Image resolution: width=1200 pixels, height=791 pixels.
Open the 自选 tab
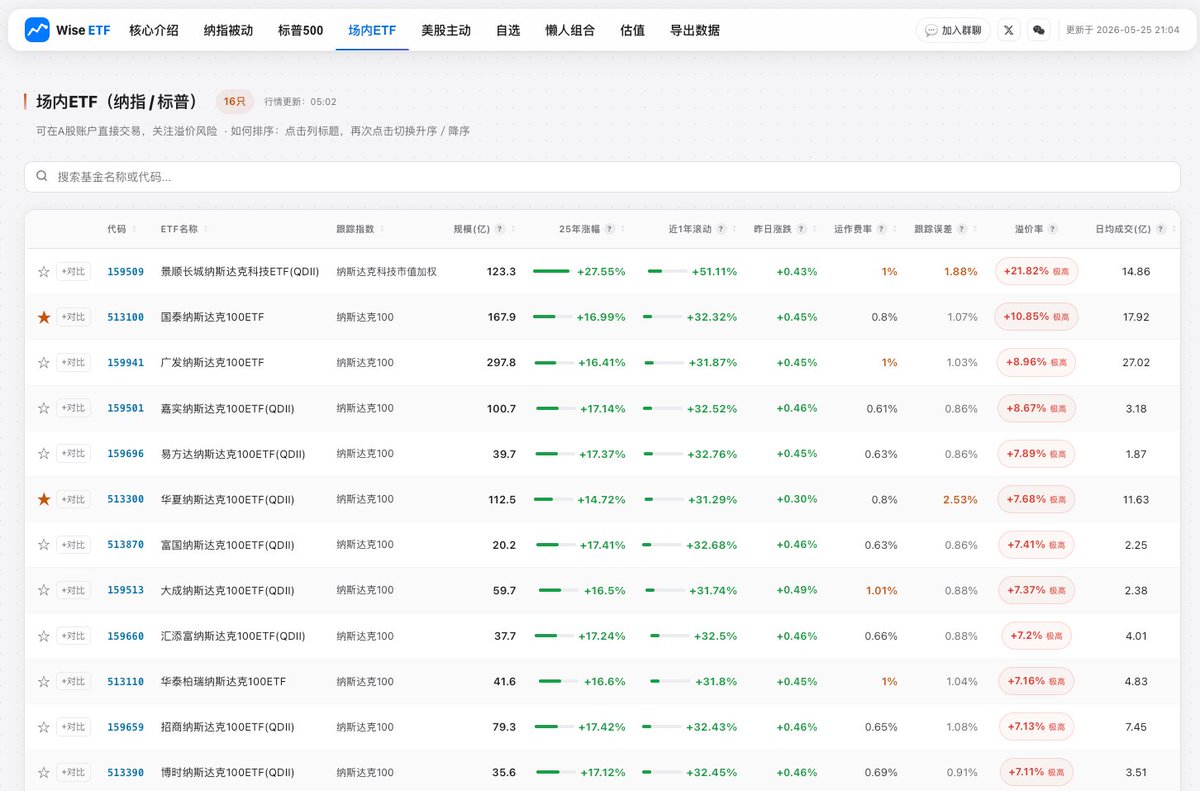click(x=508, y=30)
